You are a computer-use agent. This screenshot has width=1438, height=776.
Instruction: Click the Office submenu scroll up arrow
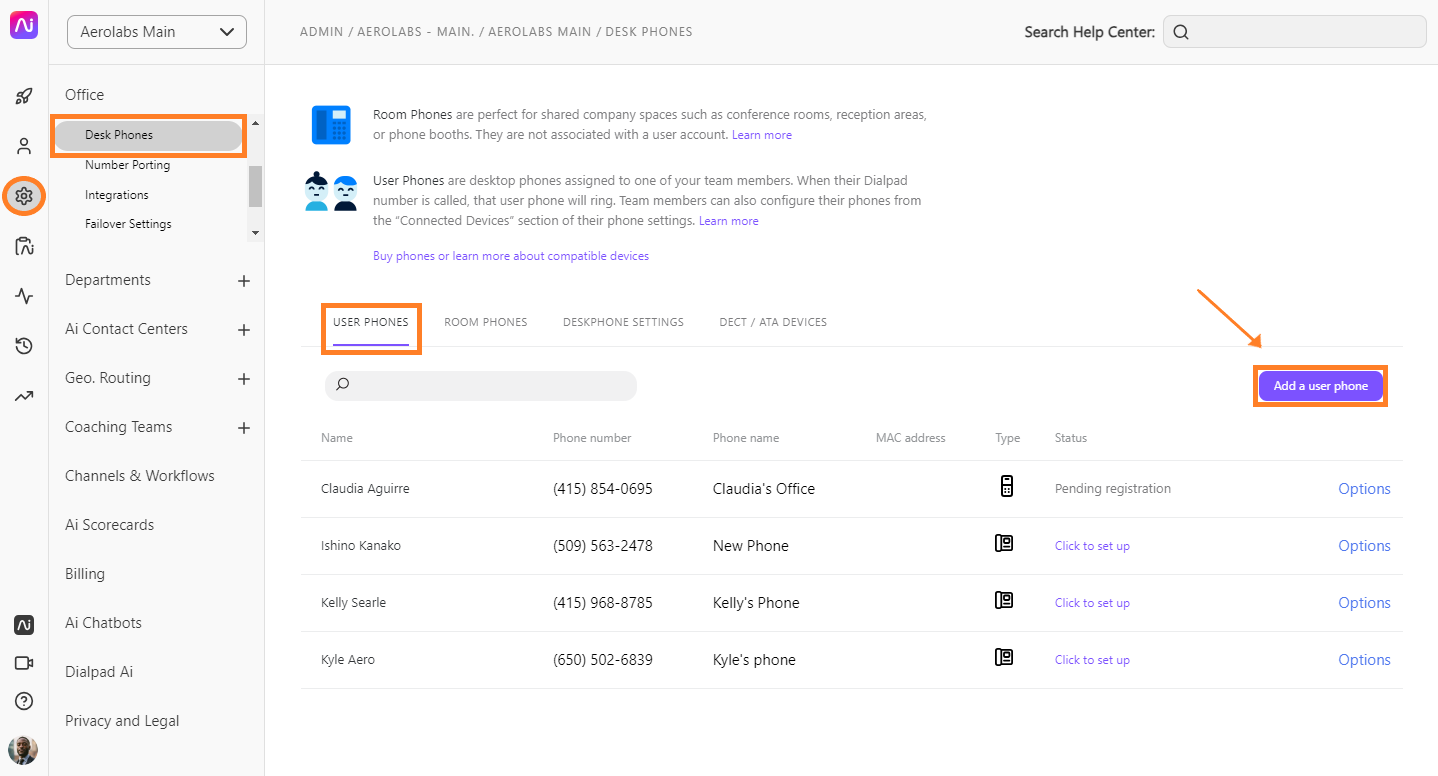point(255,124)
